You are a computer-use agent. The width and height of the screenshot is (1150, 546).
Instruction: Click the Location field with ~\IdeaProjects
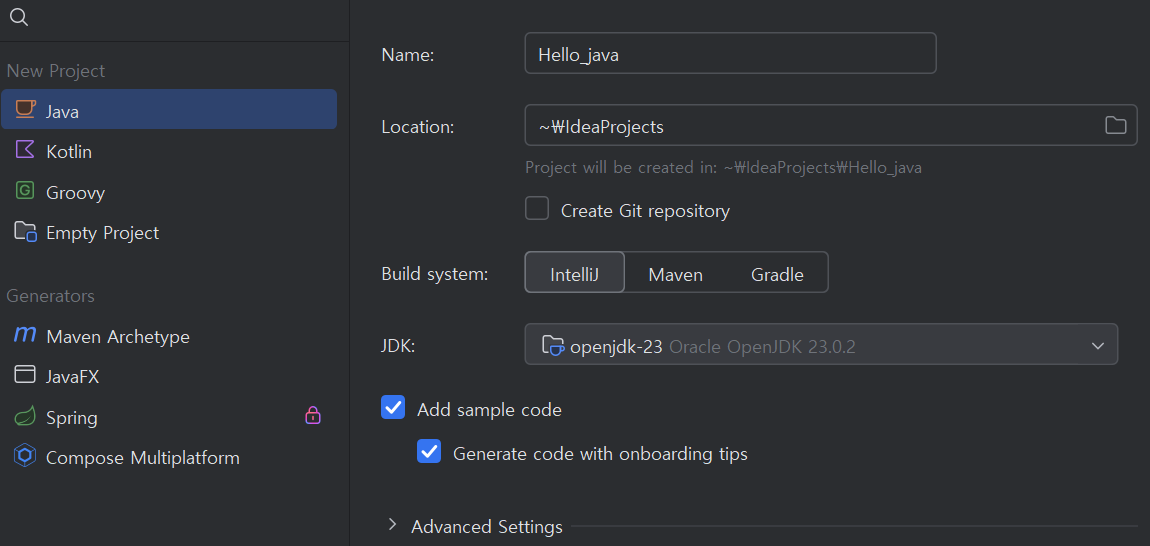pyautogui.click(x=831, y=125)
